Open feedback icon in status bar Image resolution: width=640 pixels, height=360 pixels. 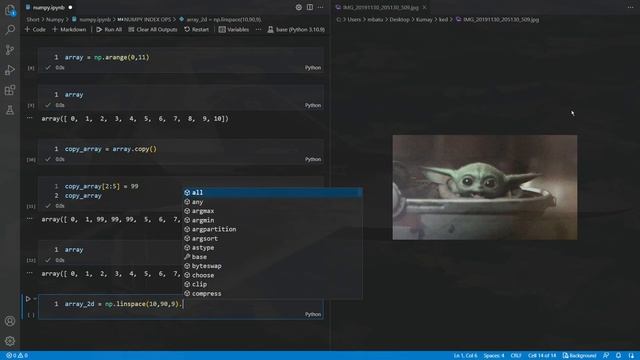(606, 356)
